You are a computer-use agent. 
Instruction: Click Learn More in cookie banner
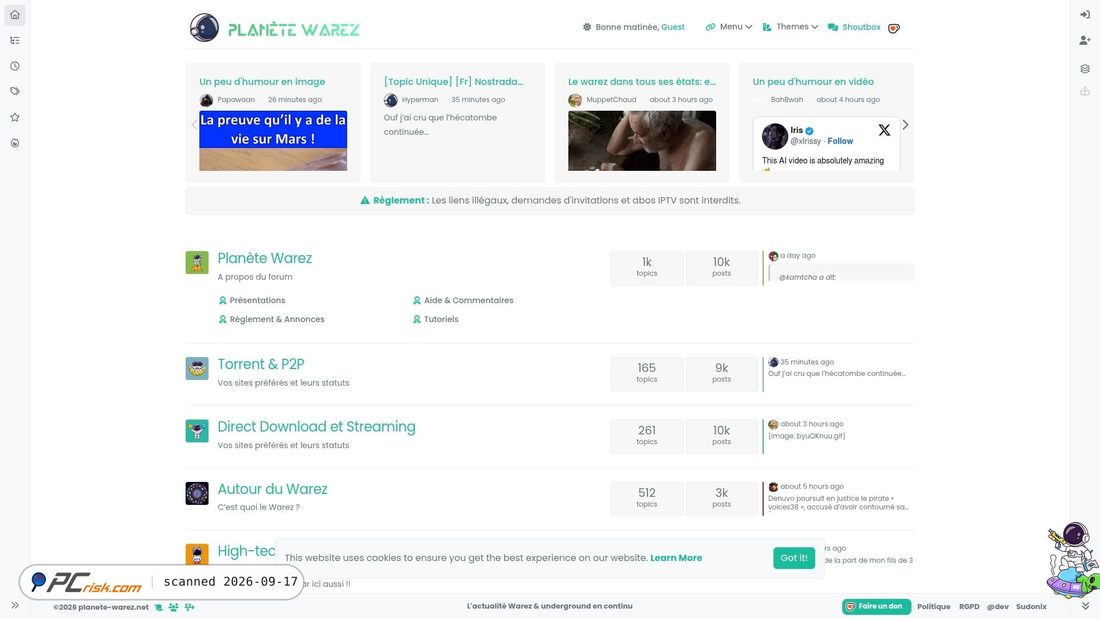pyautogui.click(x=676, y=558)
